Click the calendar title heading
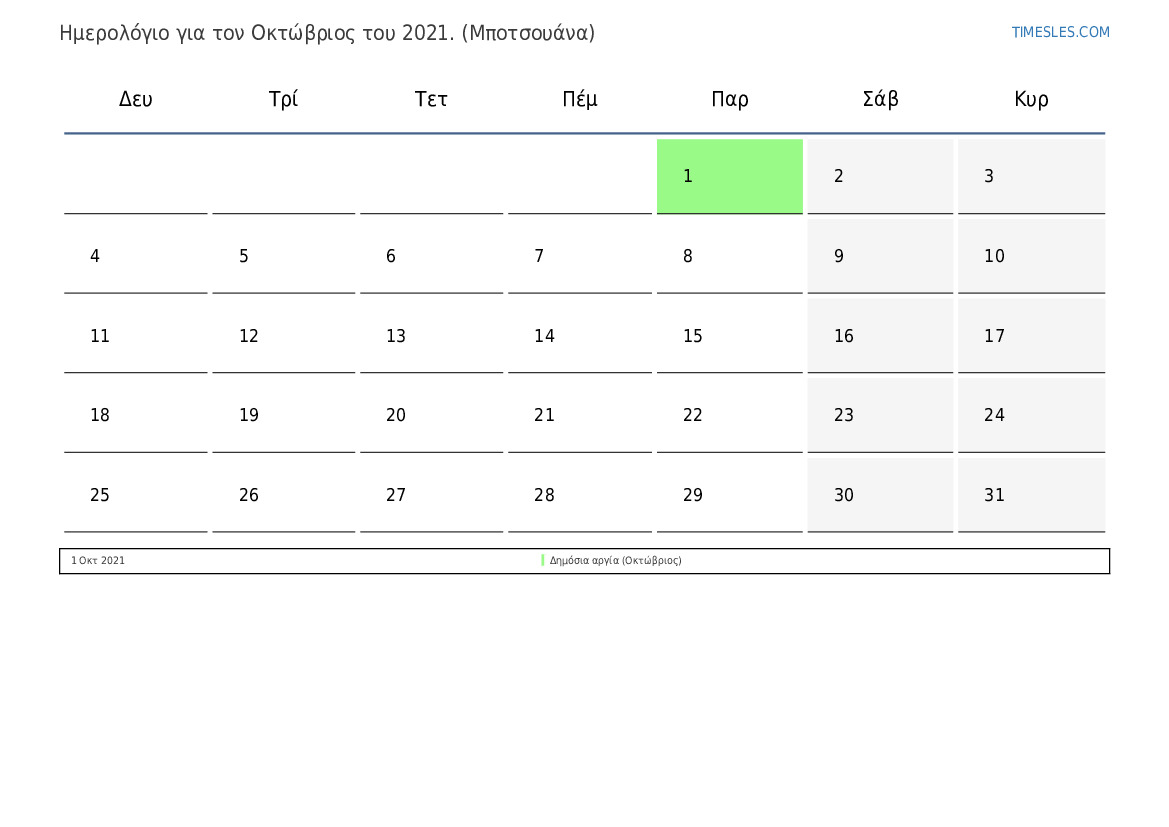Viewport: 1169px width, 827px height. 327,33
